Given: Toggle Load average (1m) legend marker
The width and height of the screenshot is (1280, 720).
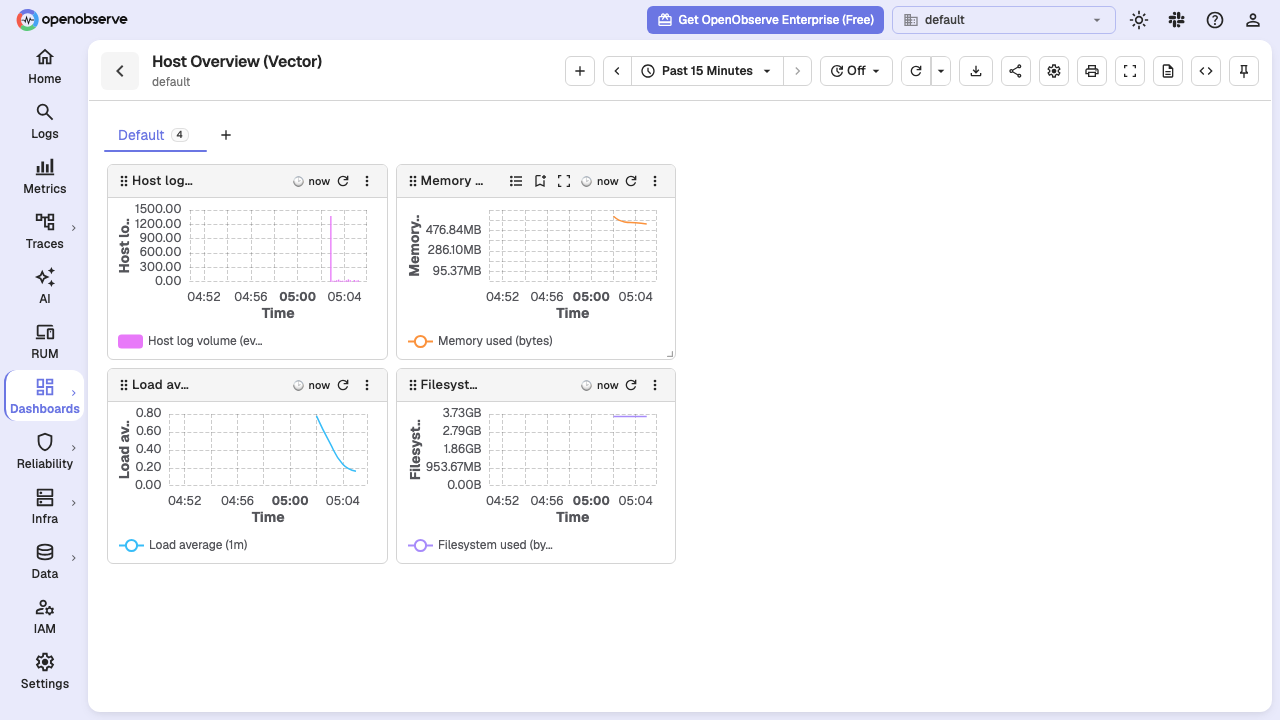Looking at the screenshot, I should [x=131, y=545].
